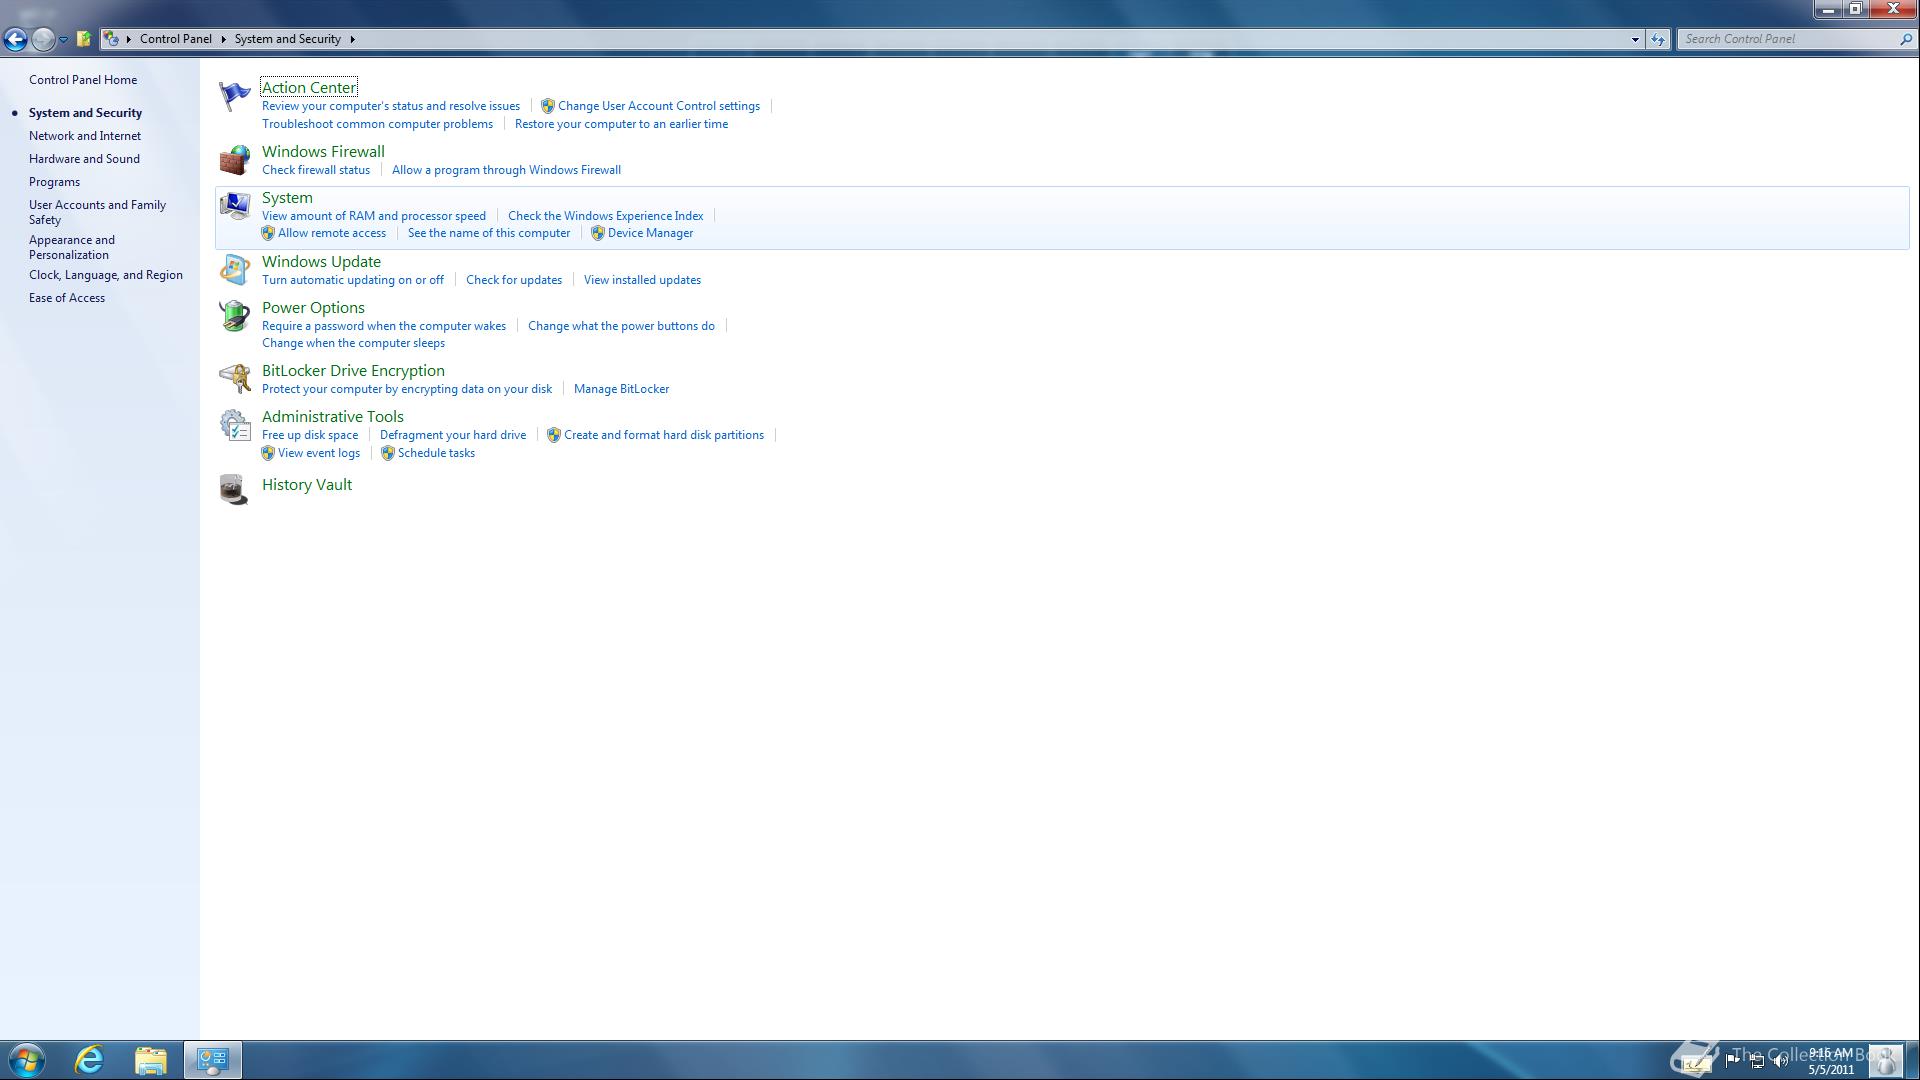Open the History Vault heading link
The height and width of the screenshot is (1080, 1920).
click(x=307, y=485)
